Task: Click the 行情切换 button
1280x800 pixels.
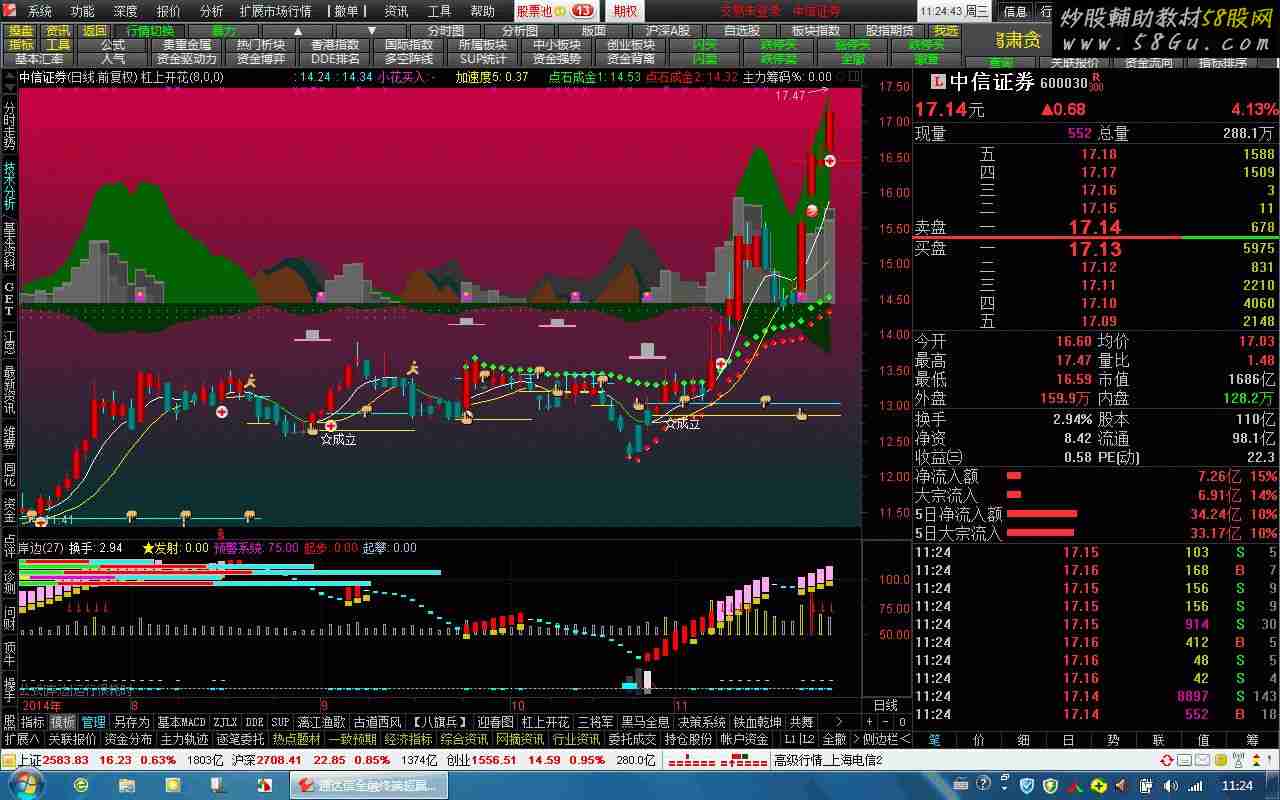Action: point(150,31)
